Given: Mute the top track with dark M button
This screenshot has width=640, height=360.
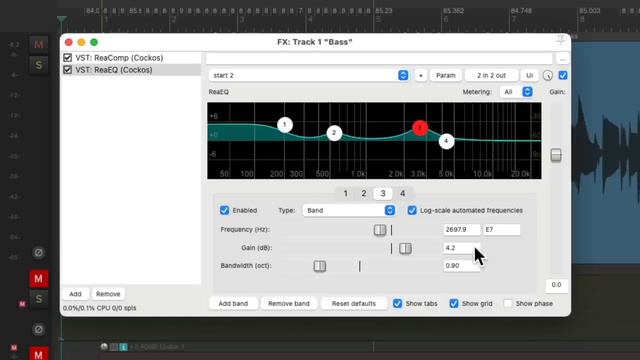Looking at the screenshot, I should (39, 44).
